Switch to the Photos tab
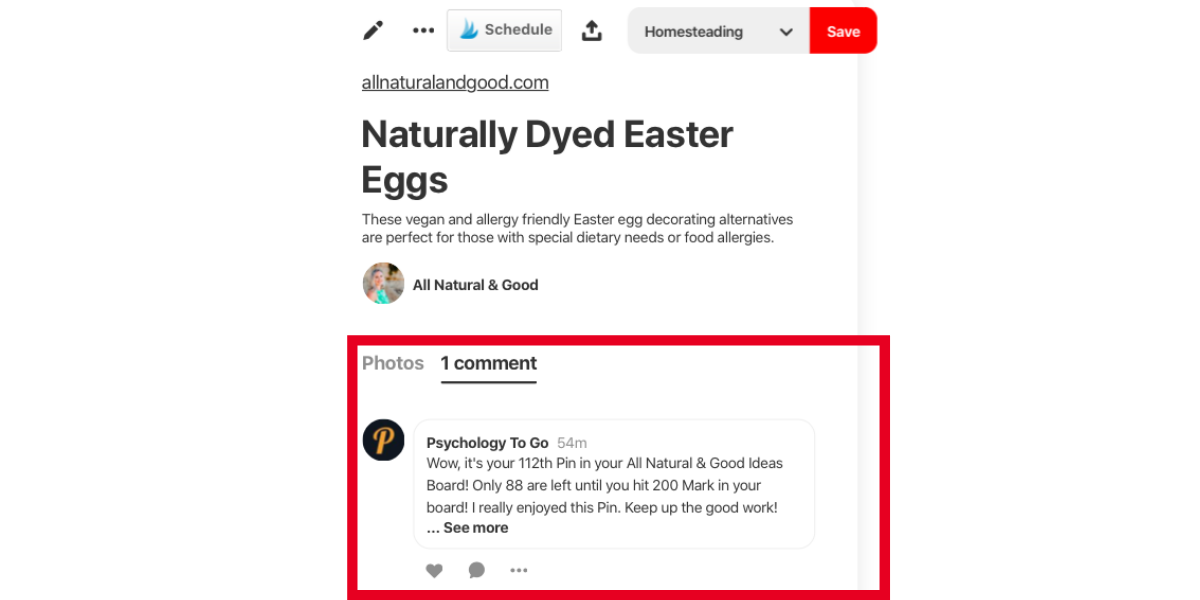This screenshot has height=600, width=1200. click(393, 363)
